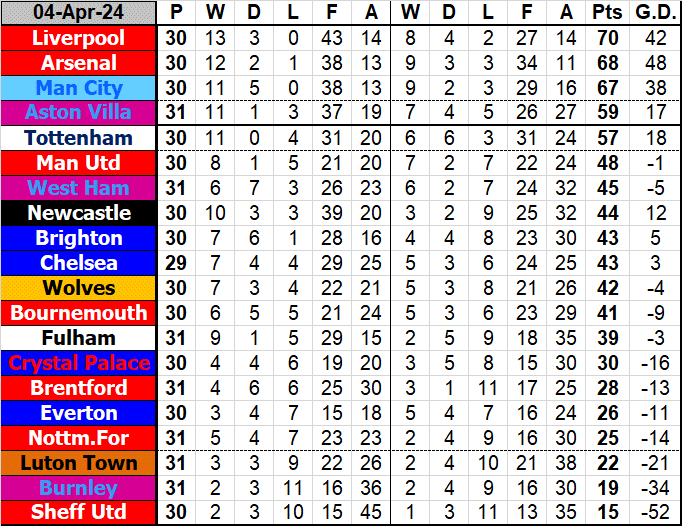Select Sheff Utd's goal difference of -52
This screenshot has width=682, height=526.
tap(652, 513)
